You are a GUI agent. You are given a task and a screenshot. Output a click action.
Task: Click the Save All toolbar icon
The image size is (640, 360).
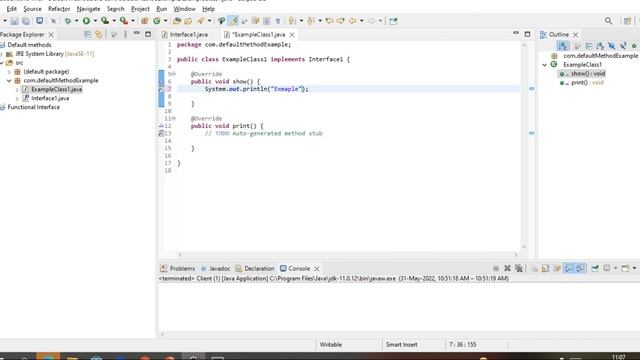pyautogui.click(x=26, y=21)
